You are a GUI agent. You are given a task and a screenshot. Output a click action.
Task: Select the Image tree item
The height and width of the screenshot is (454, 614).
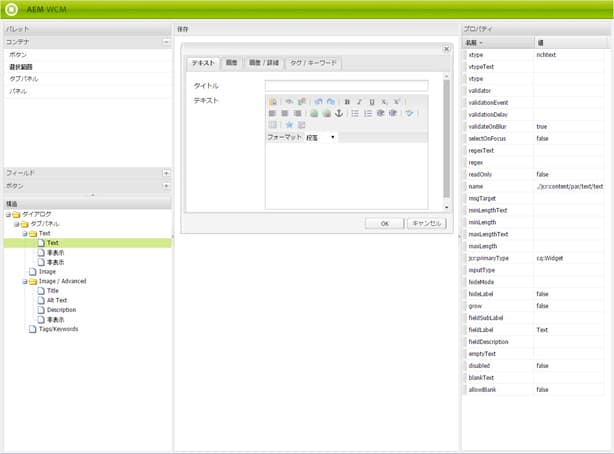[47, 272]
